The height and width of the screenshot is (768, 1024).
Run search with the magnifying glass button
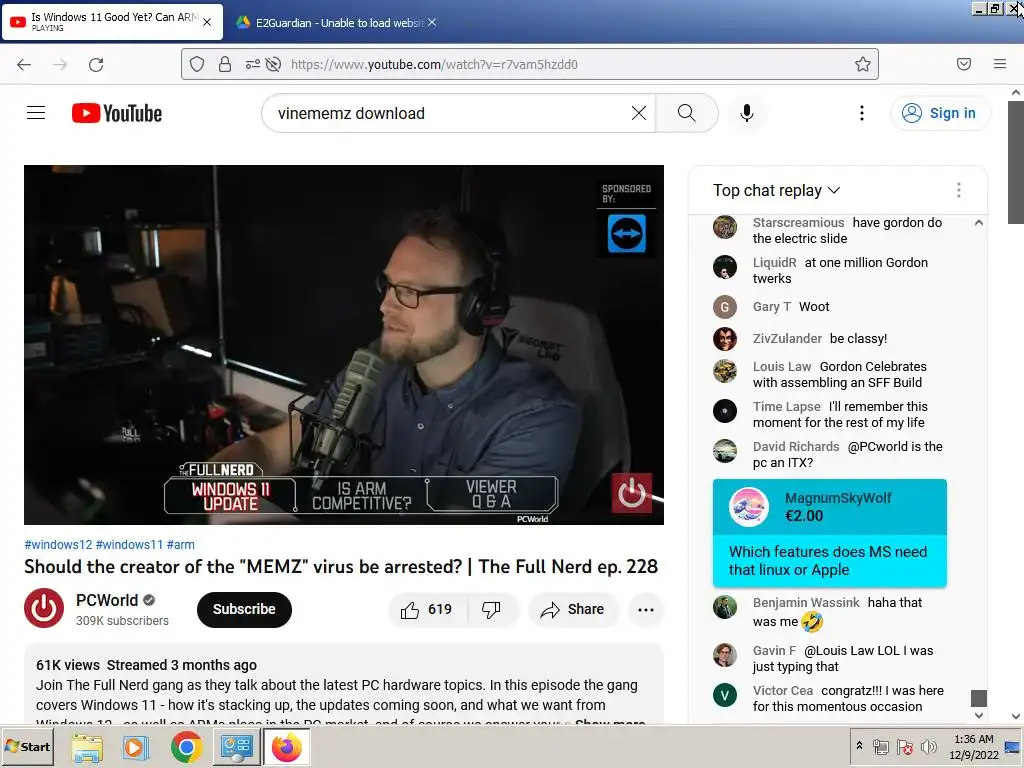click(x=686, y=113)
